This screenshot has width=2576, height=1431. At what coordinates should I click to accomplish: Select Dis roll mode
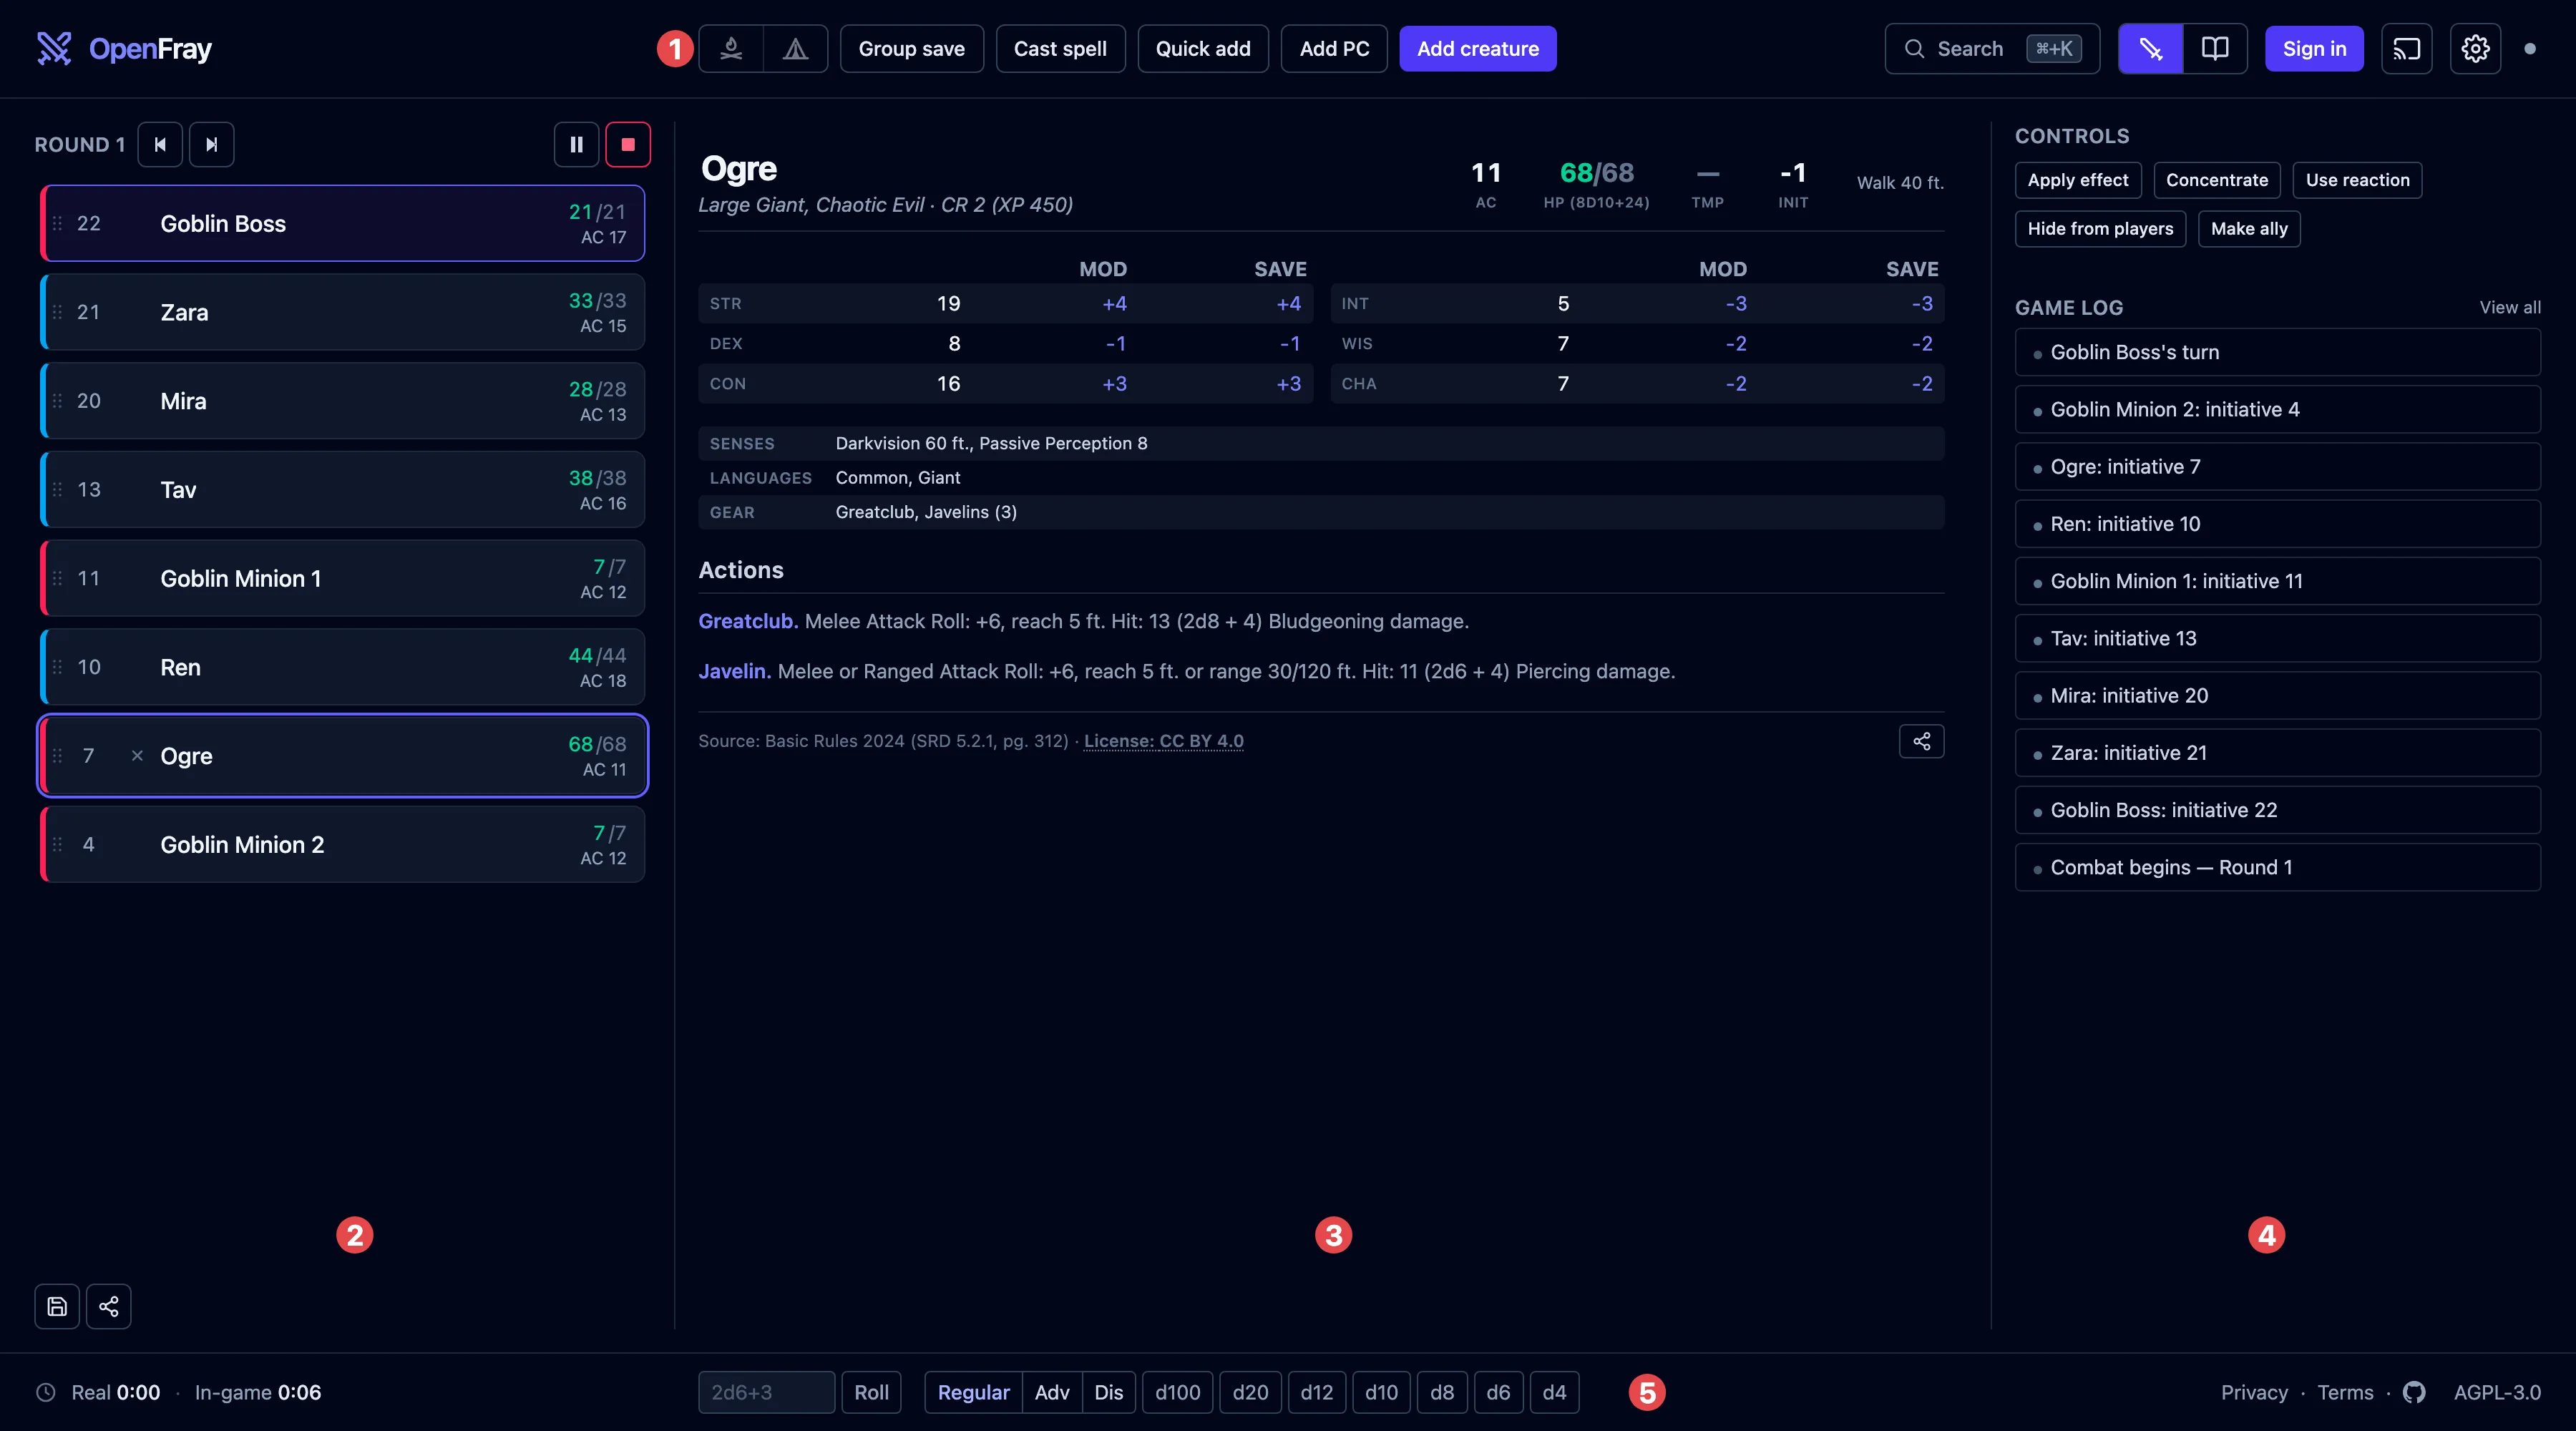tap(1109, 1392)
